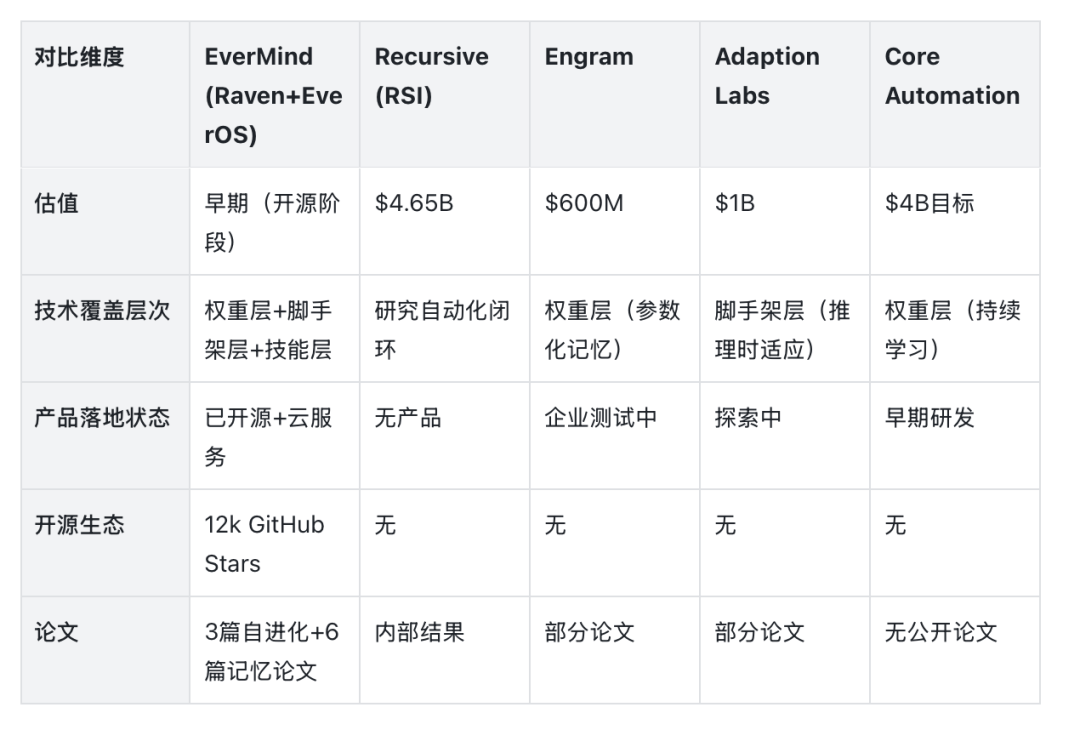Viewport: 1080px width, 730px height.
Task: Click the 无公开论文 cell
Action: point(955,651)
